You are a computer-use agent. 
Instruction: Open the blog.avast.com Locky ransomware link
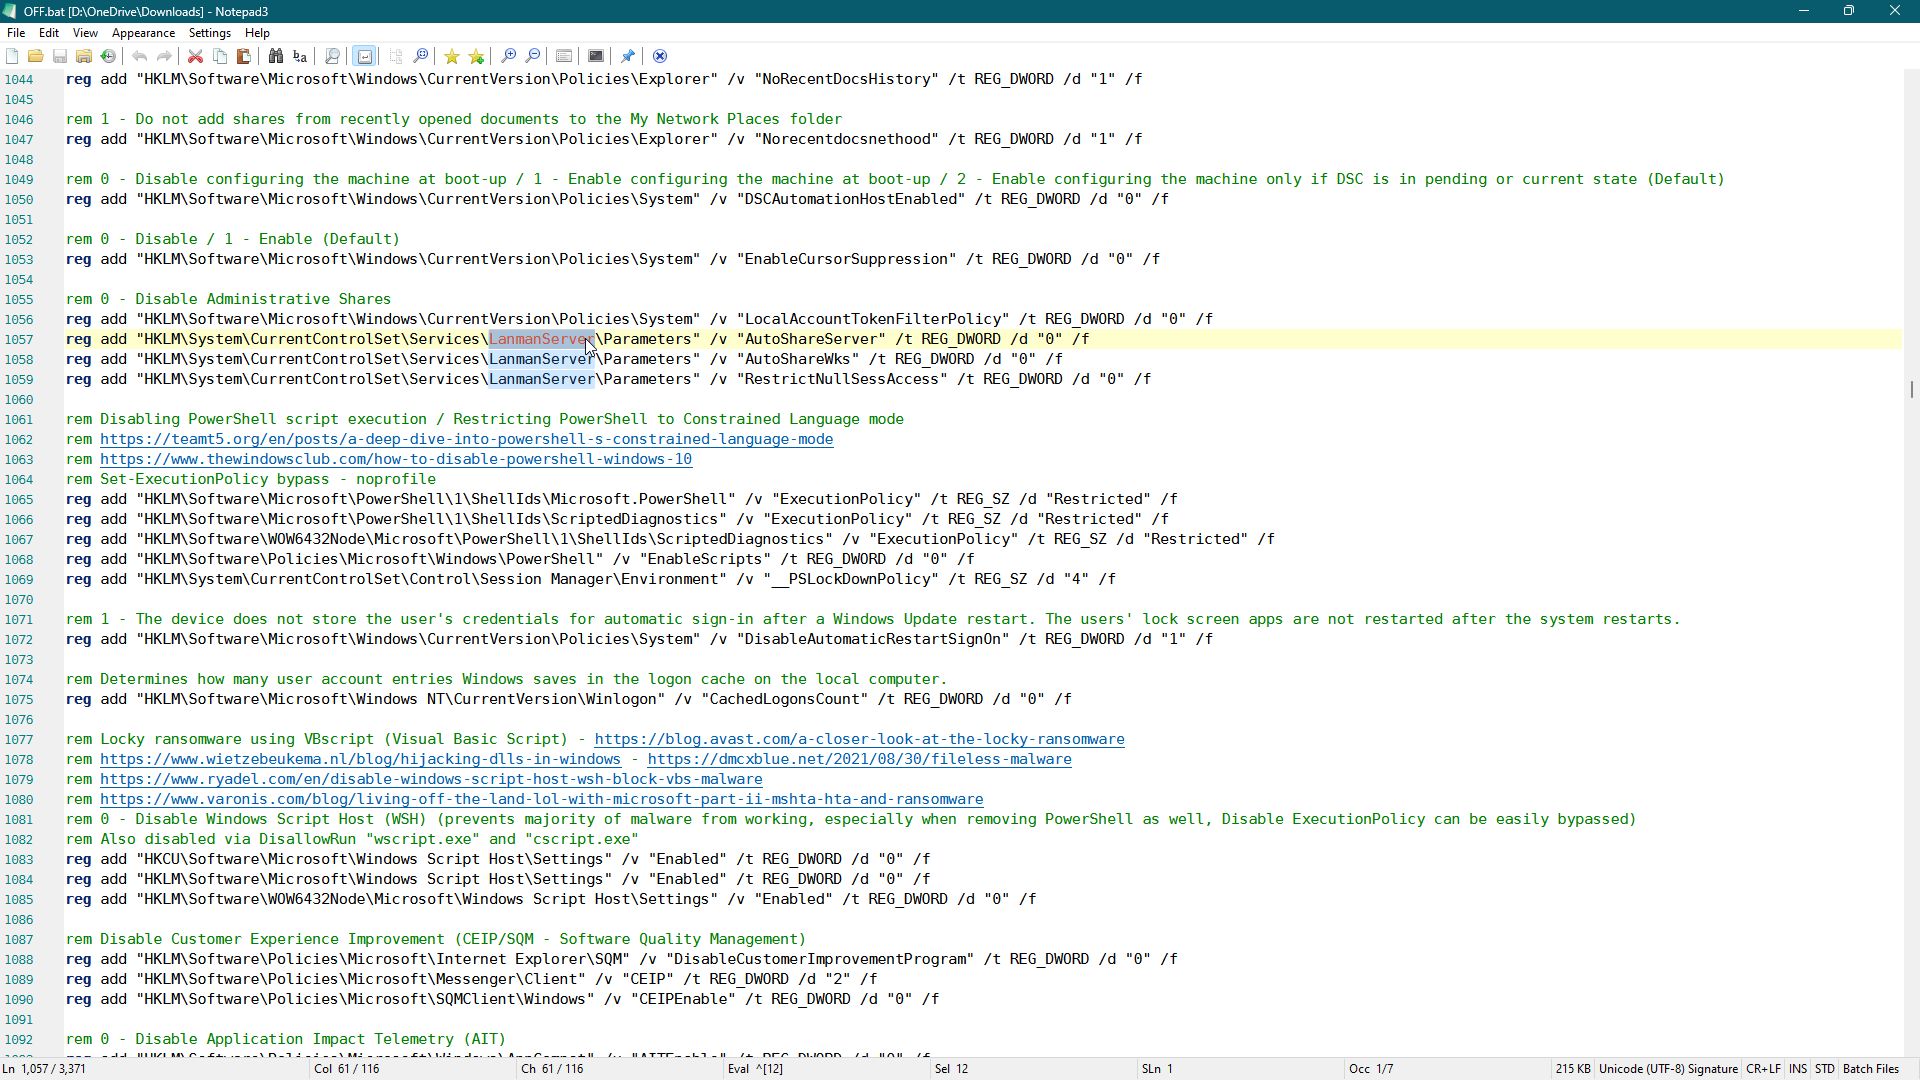pos(859,739)
